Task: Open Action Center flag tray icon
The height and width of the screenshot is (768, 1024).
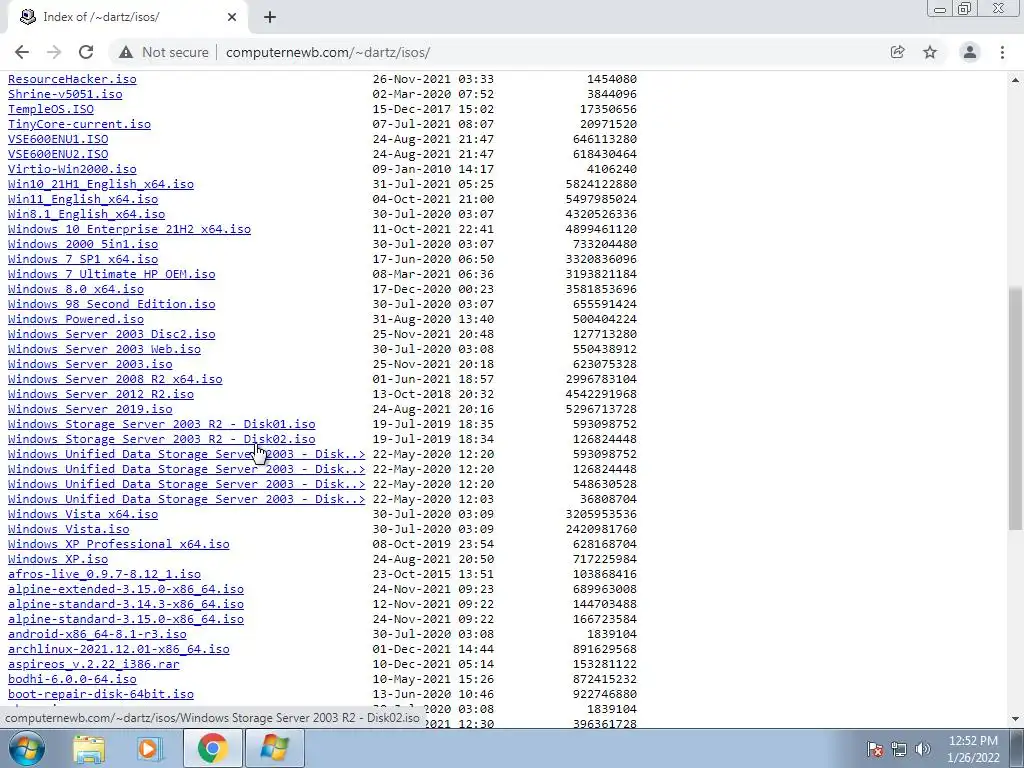Action: (875, 749)
